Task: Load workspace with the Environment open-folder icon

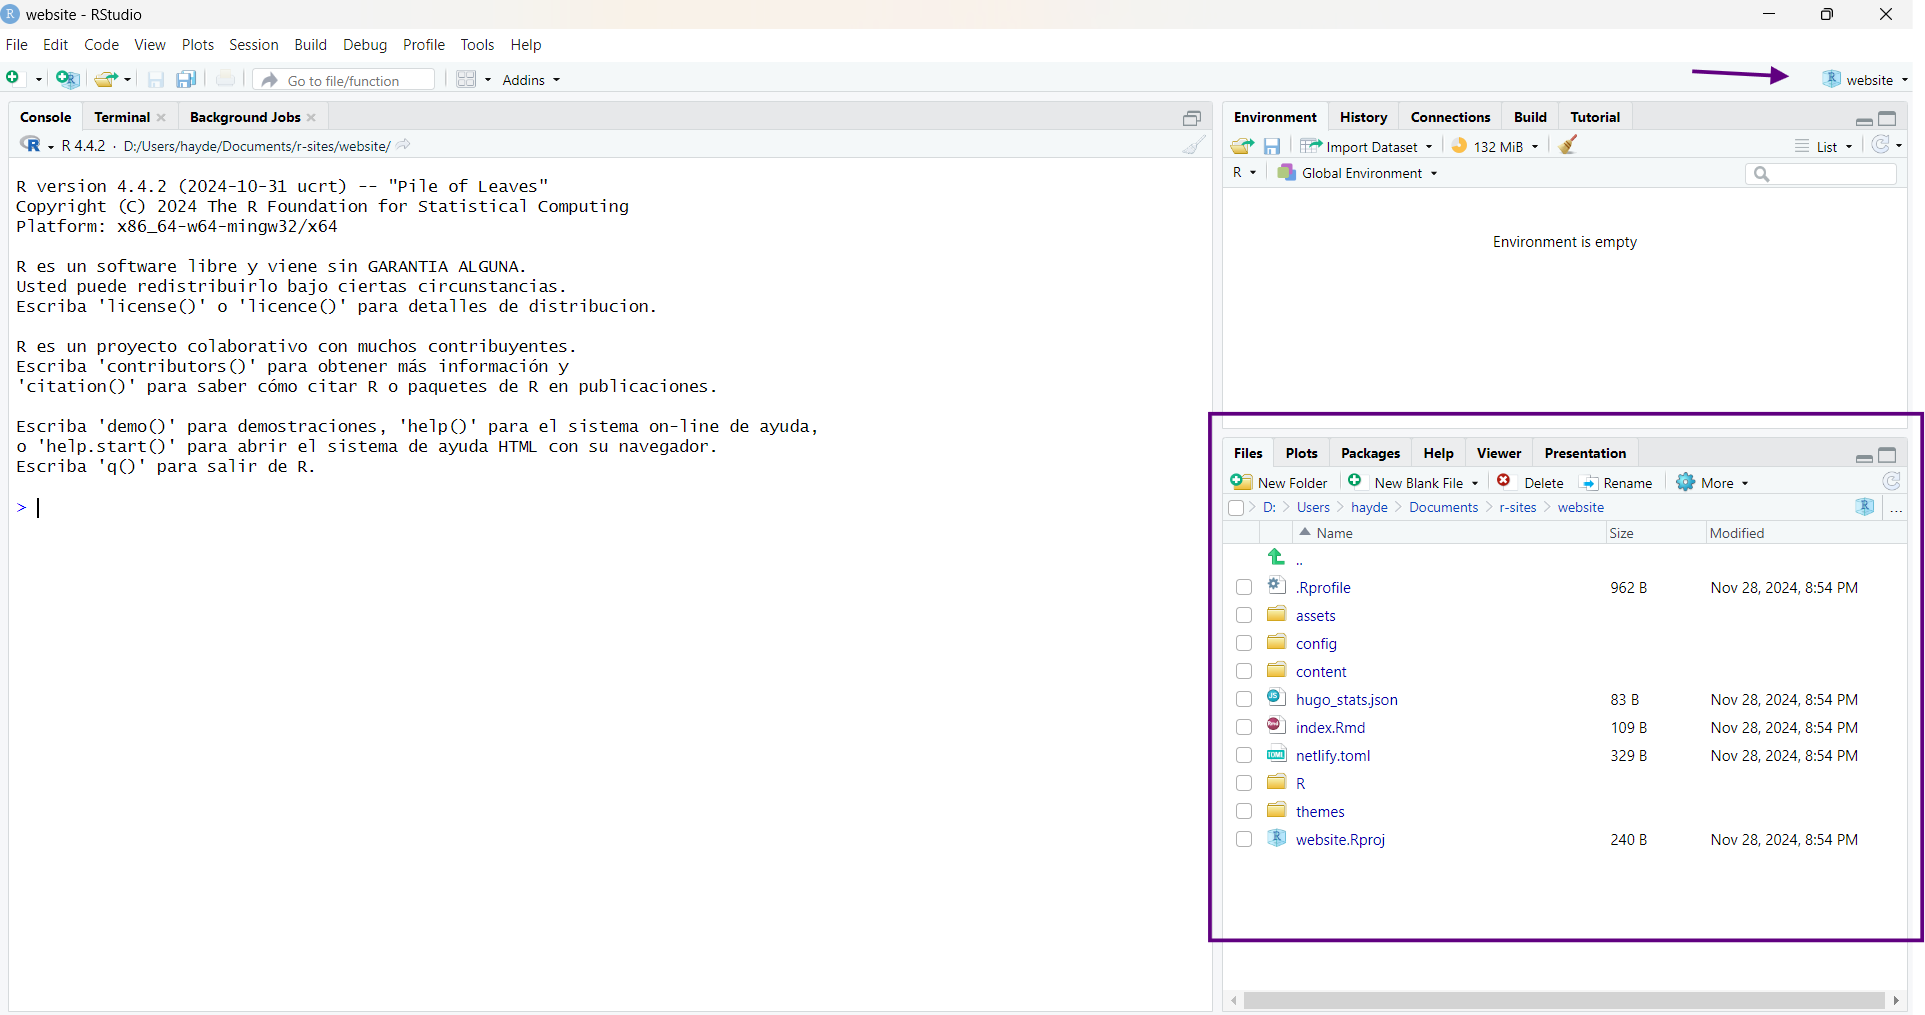Action: pos(1242,146)
